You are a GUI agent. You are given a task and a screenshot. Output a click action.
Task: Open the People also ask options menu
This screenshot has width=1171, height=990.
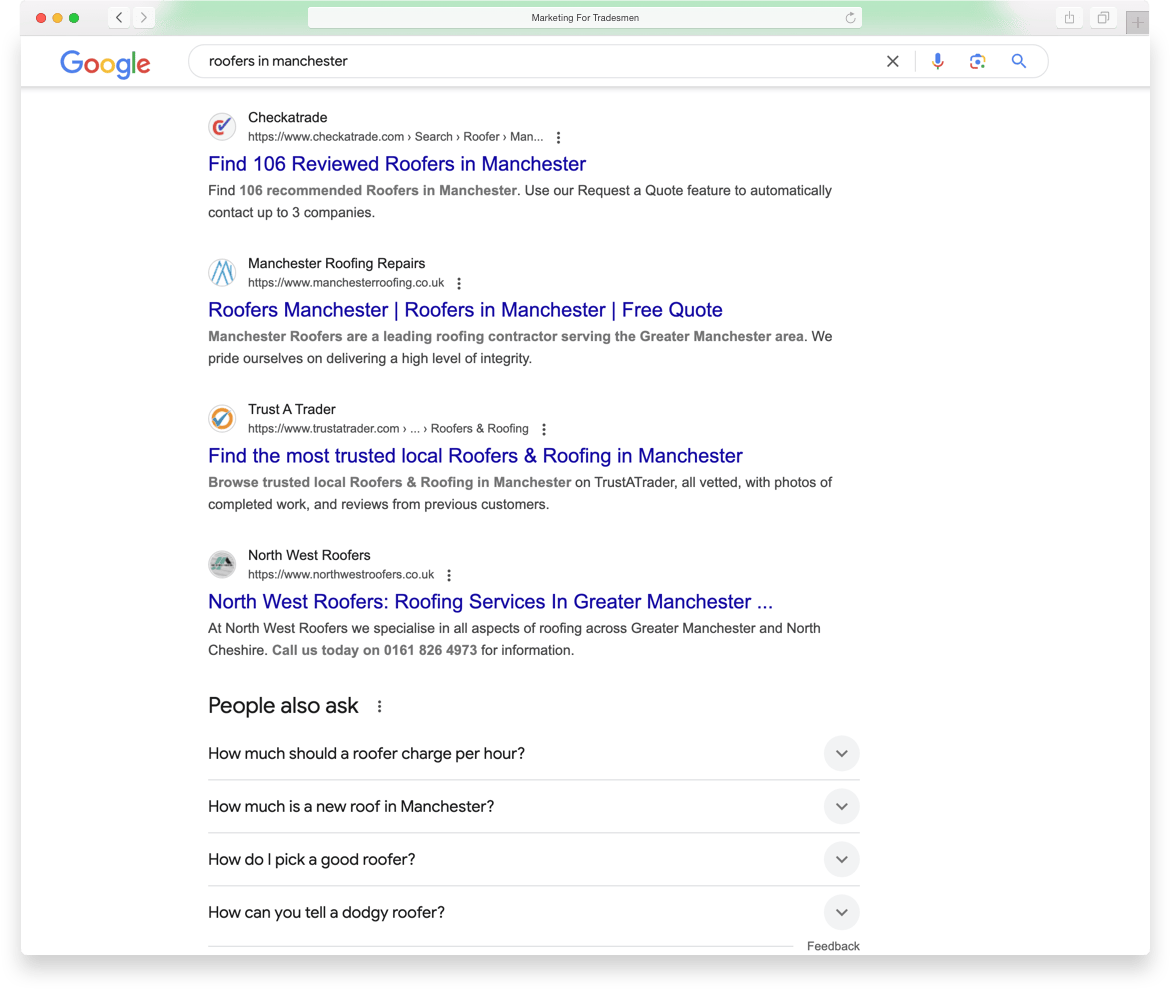tap(379, 706)
